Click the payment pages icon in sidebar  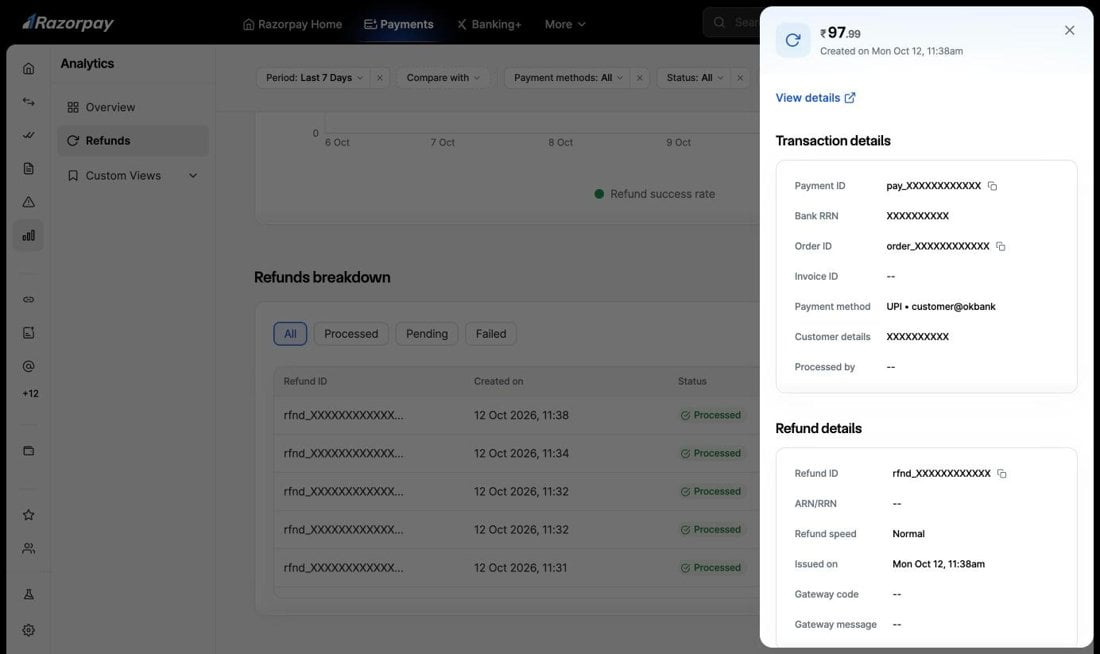[x=28, y=333]
